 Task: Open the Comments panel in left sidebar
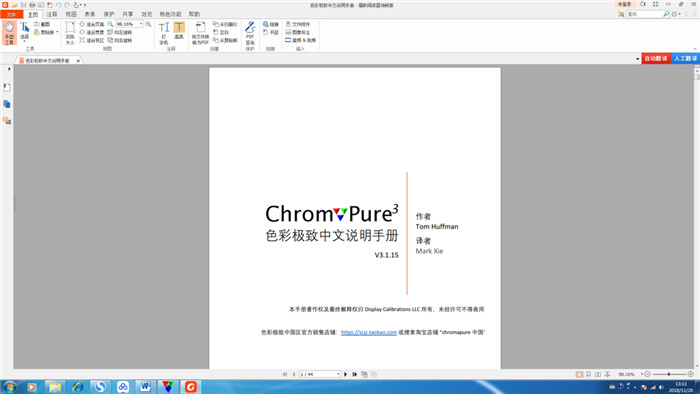(x=7, y=121)
